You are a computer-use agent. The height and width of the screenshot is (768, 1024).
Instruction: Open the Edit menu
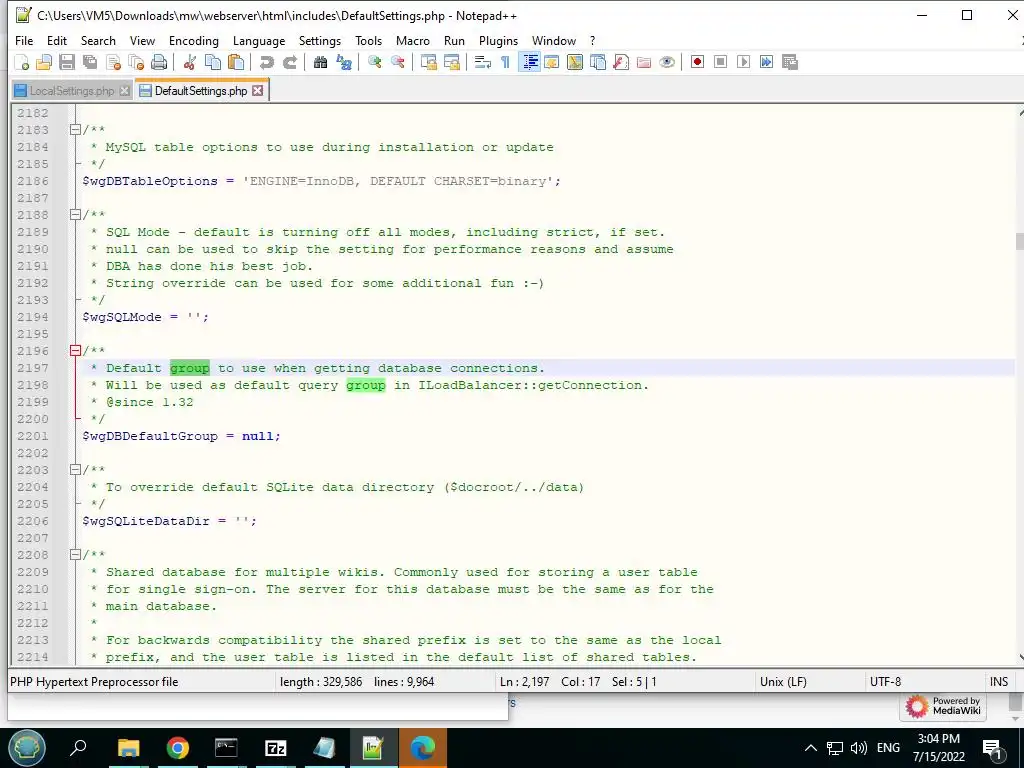(57, 40)
